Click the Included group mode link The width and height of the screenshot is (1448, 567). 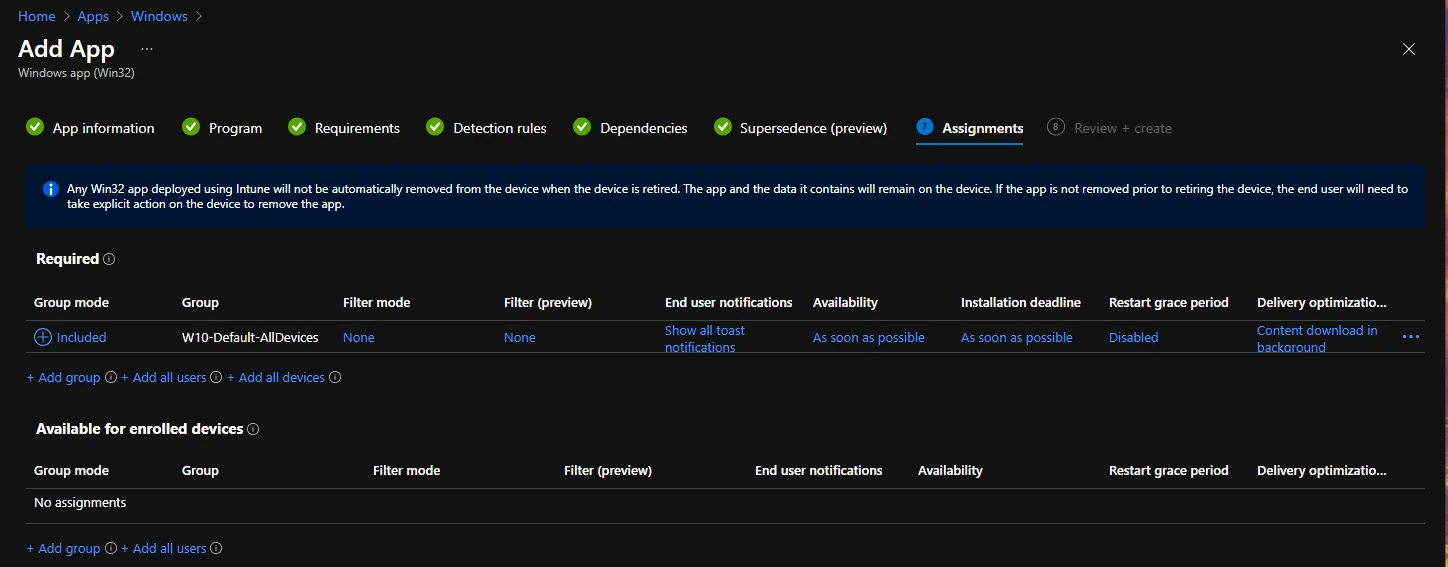81,338
